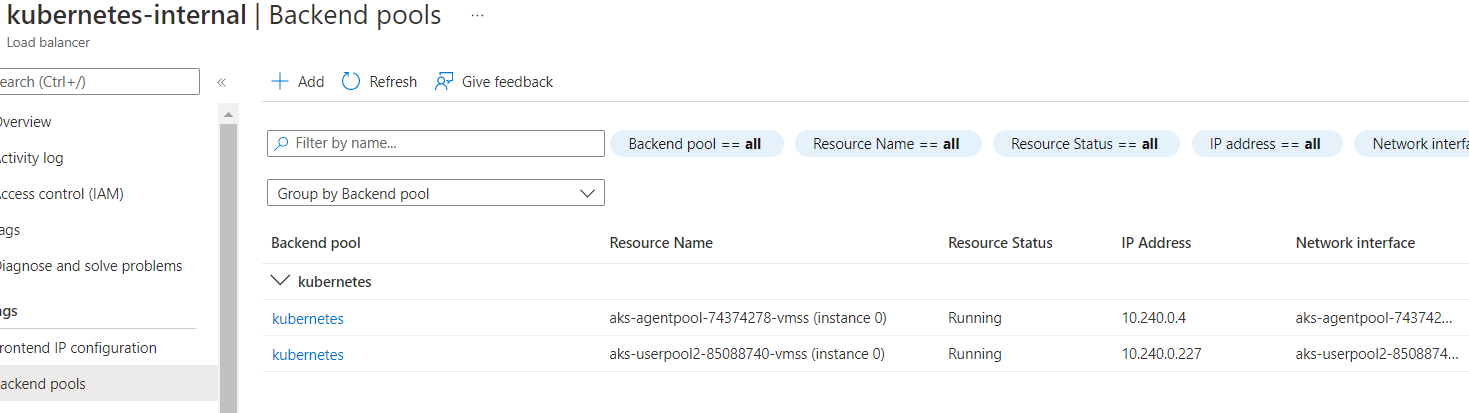The width and height of the screenshot is (1469, 413).
Task: Click the Add button label
Action: coord(311,82)
